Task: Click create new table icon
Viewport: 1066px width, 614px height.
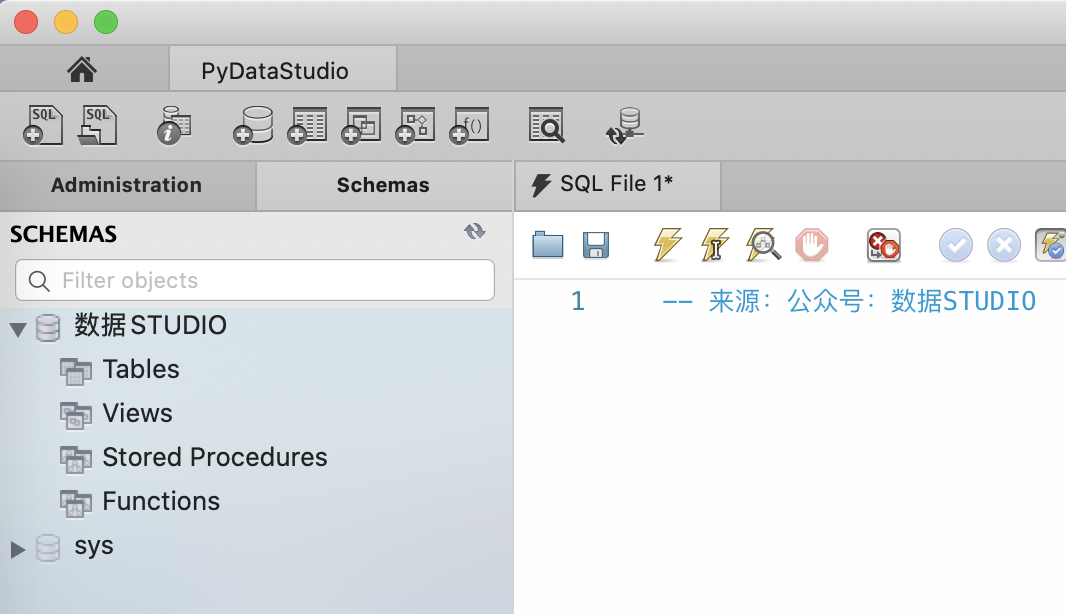Action: (307, 126)
